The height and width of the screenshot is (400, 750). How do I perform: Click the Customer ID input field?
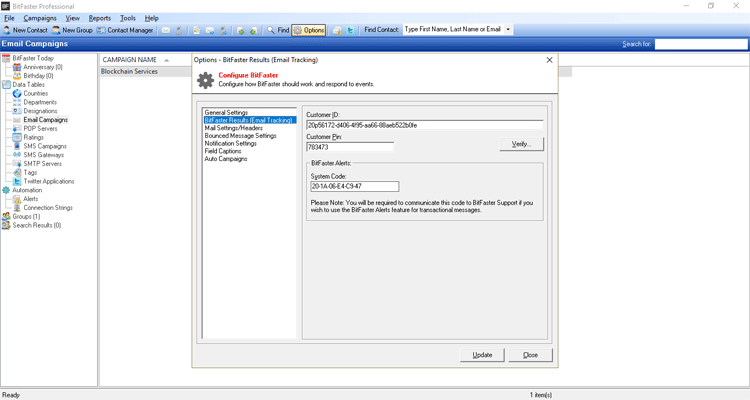[x=425, y=125]
